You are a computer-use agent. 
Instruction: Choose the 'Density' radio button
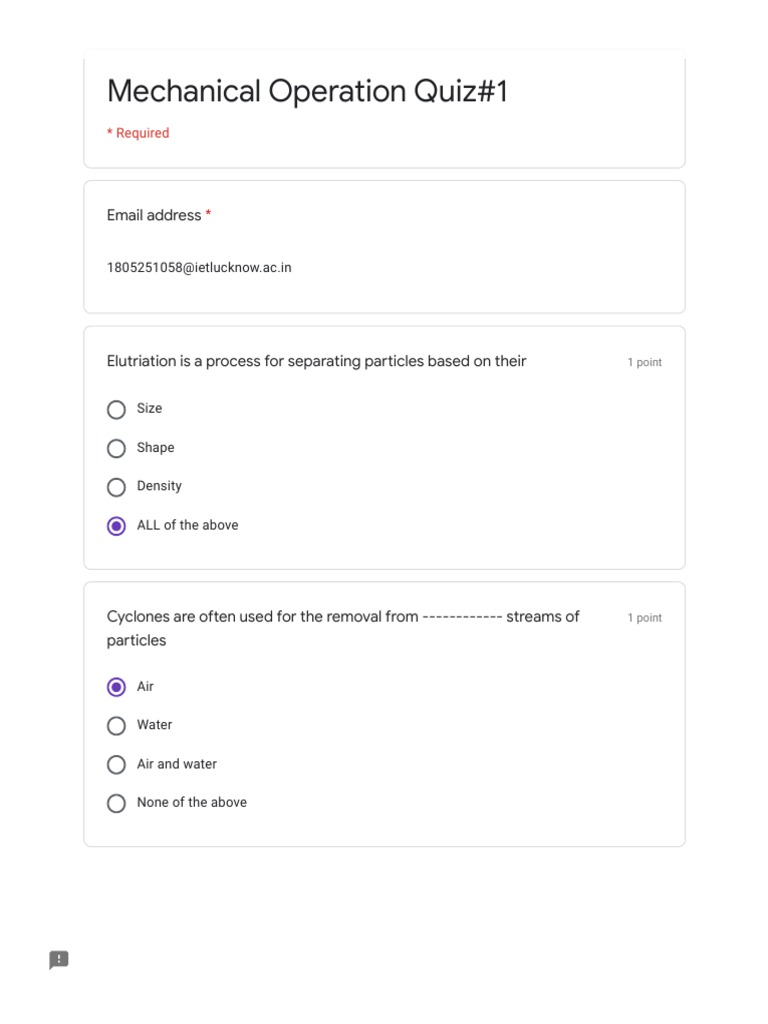(116, 487)
